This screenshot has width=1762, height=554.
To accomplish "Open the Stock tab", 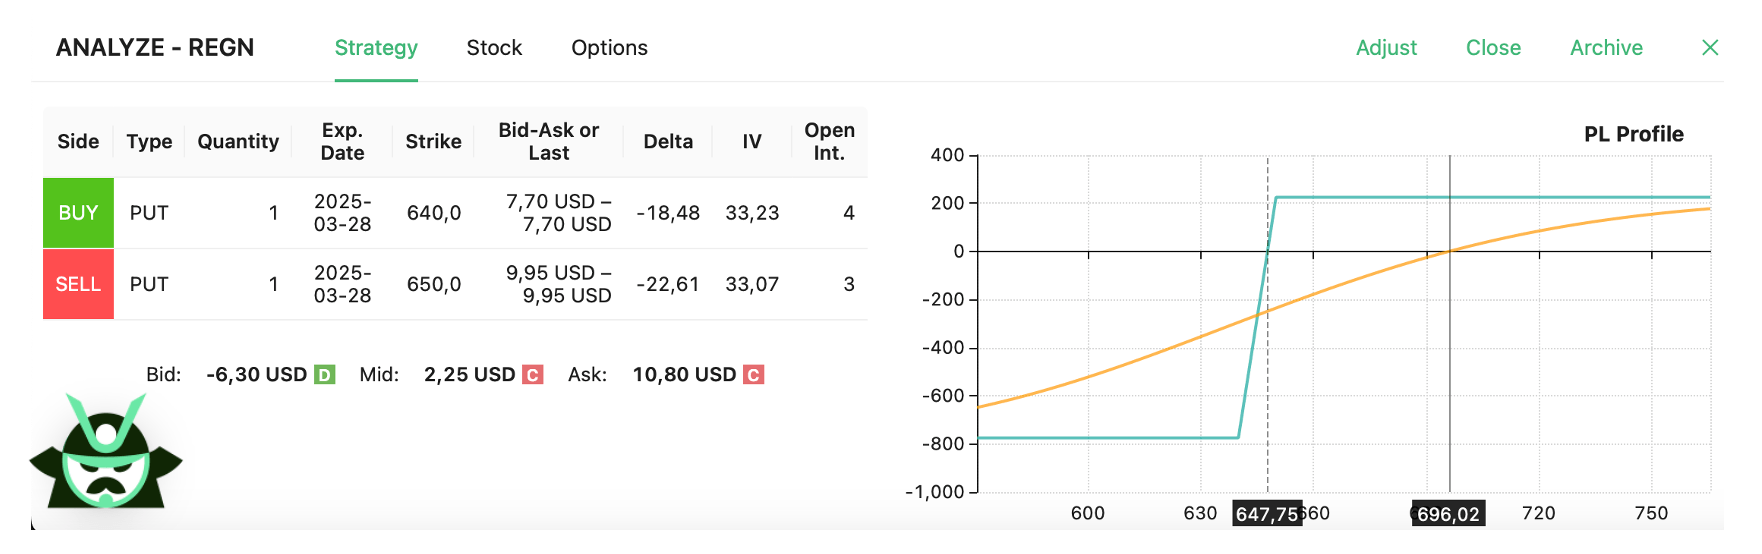I will point(494,48).
